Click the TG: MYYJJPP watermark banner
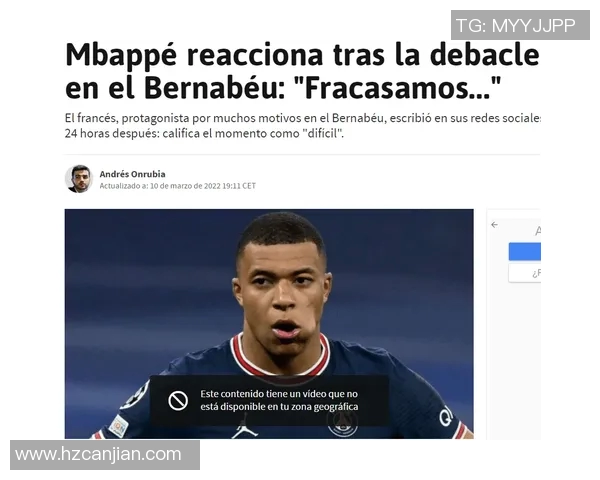Screen dimensions: 600x480 pyautogui.click(x=520, y=25)
